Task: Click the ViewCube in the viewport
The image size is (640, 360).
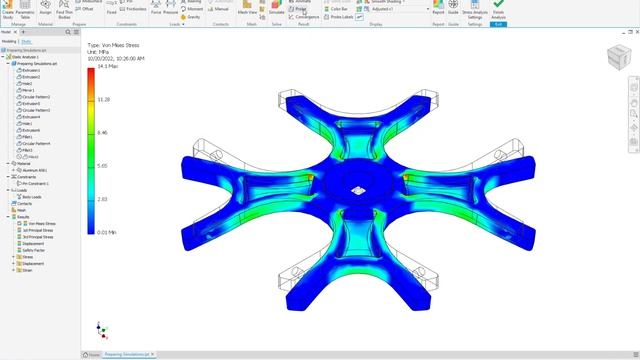Action: [619, 57]
